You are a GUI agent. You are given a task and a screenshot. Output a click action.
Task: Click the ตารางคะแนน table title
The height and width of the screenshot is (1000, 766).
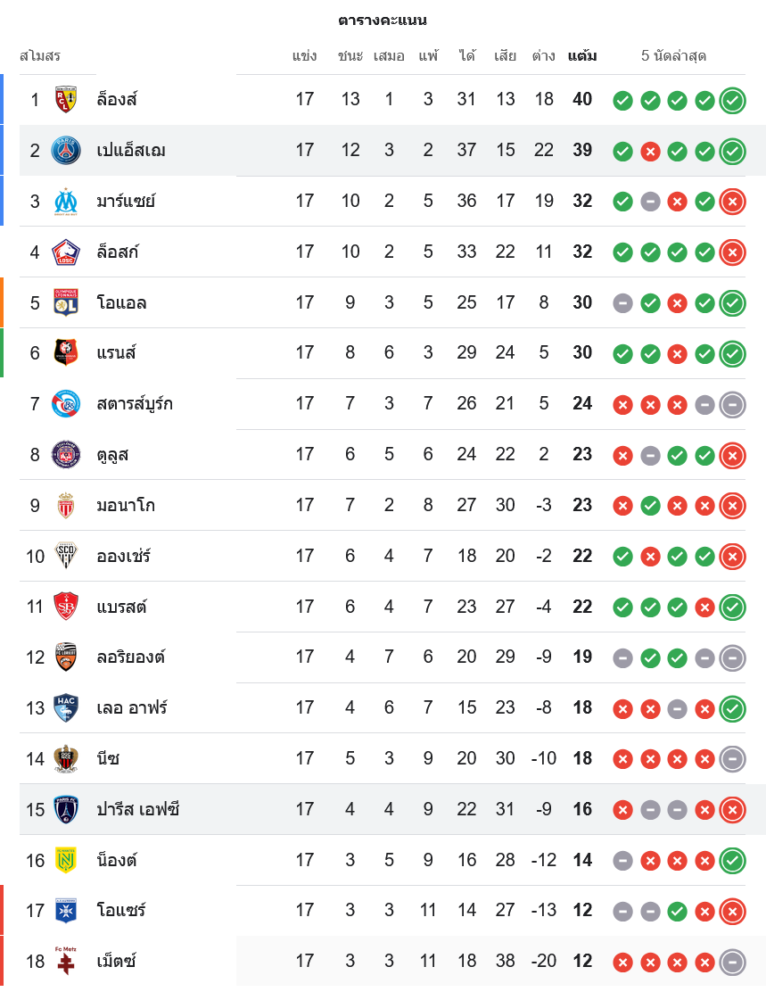[x=383, y=20]
